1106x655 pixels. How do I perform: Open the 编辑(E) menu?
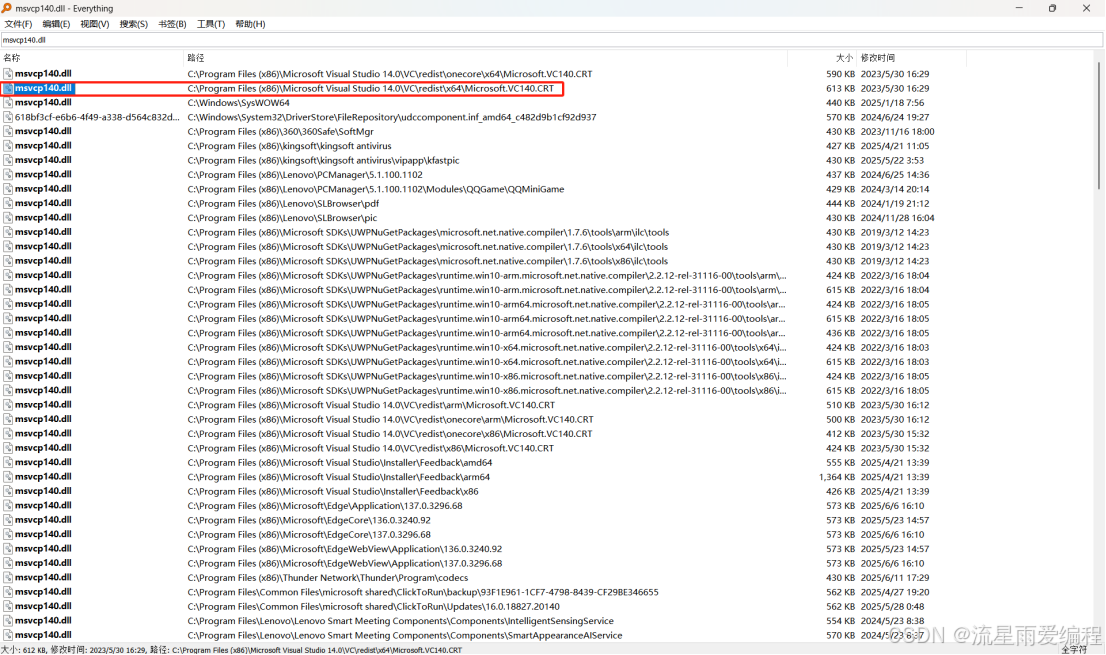tap(56, 24)
